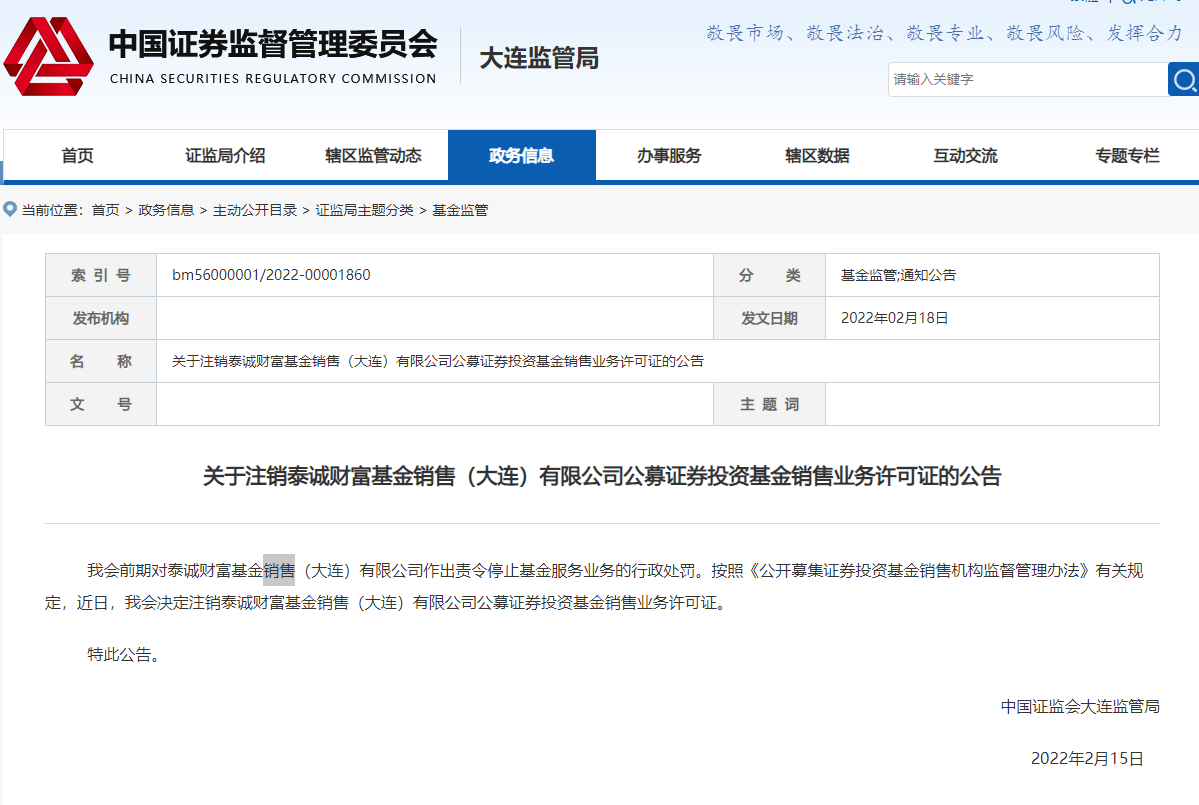Viewport: 1199px width, 805px height.
Task: Open the 专题专栏 navigation tab
Action: pyautogui.click(x=1127, y=156)
